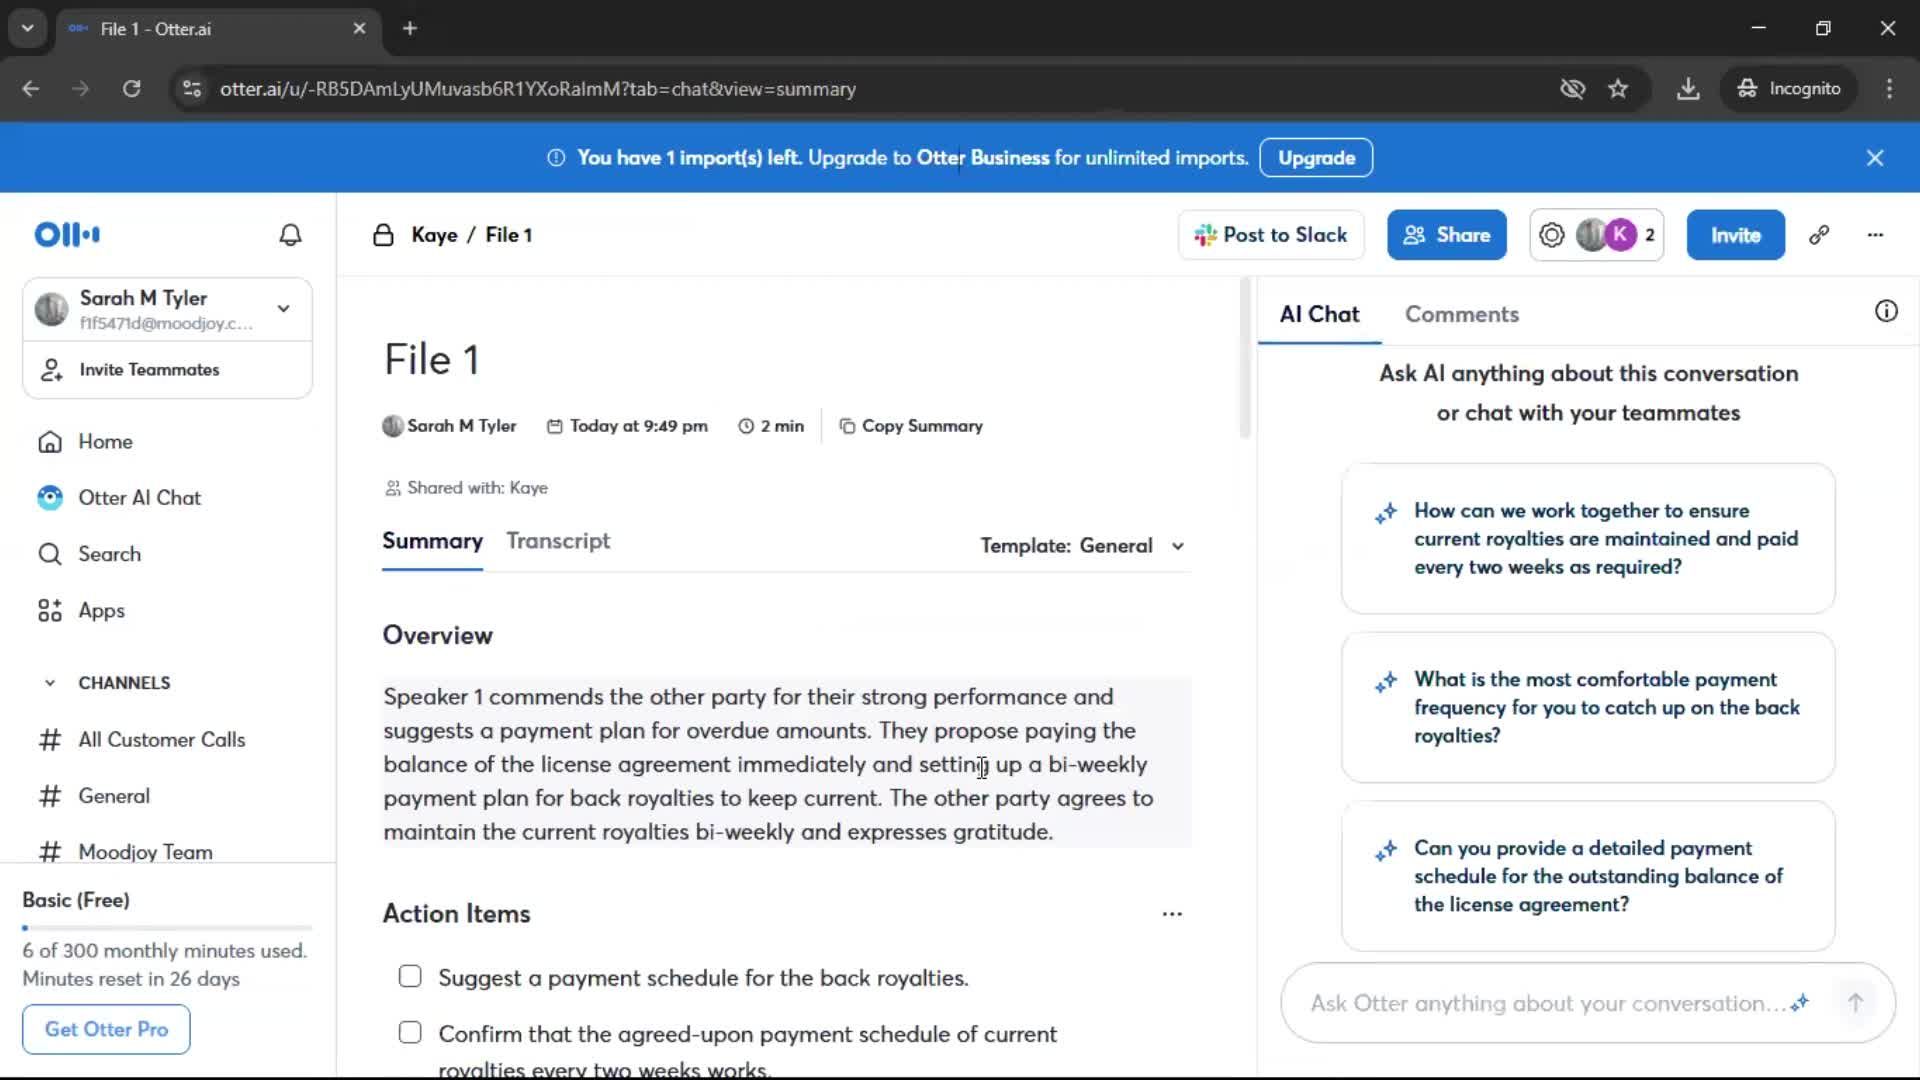
Task: Click the monthly minutes usage bar
Action: 167,928
